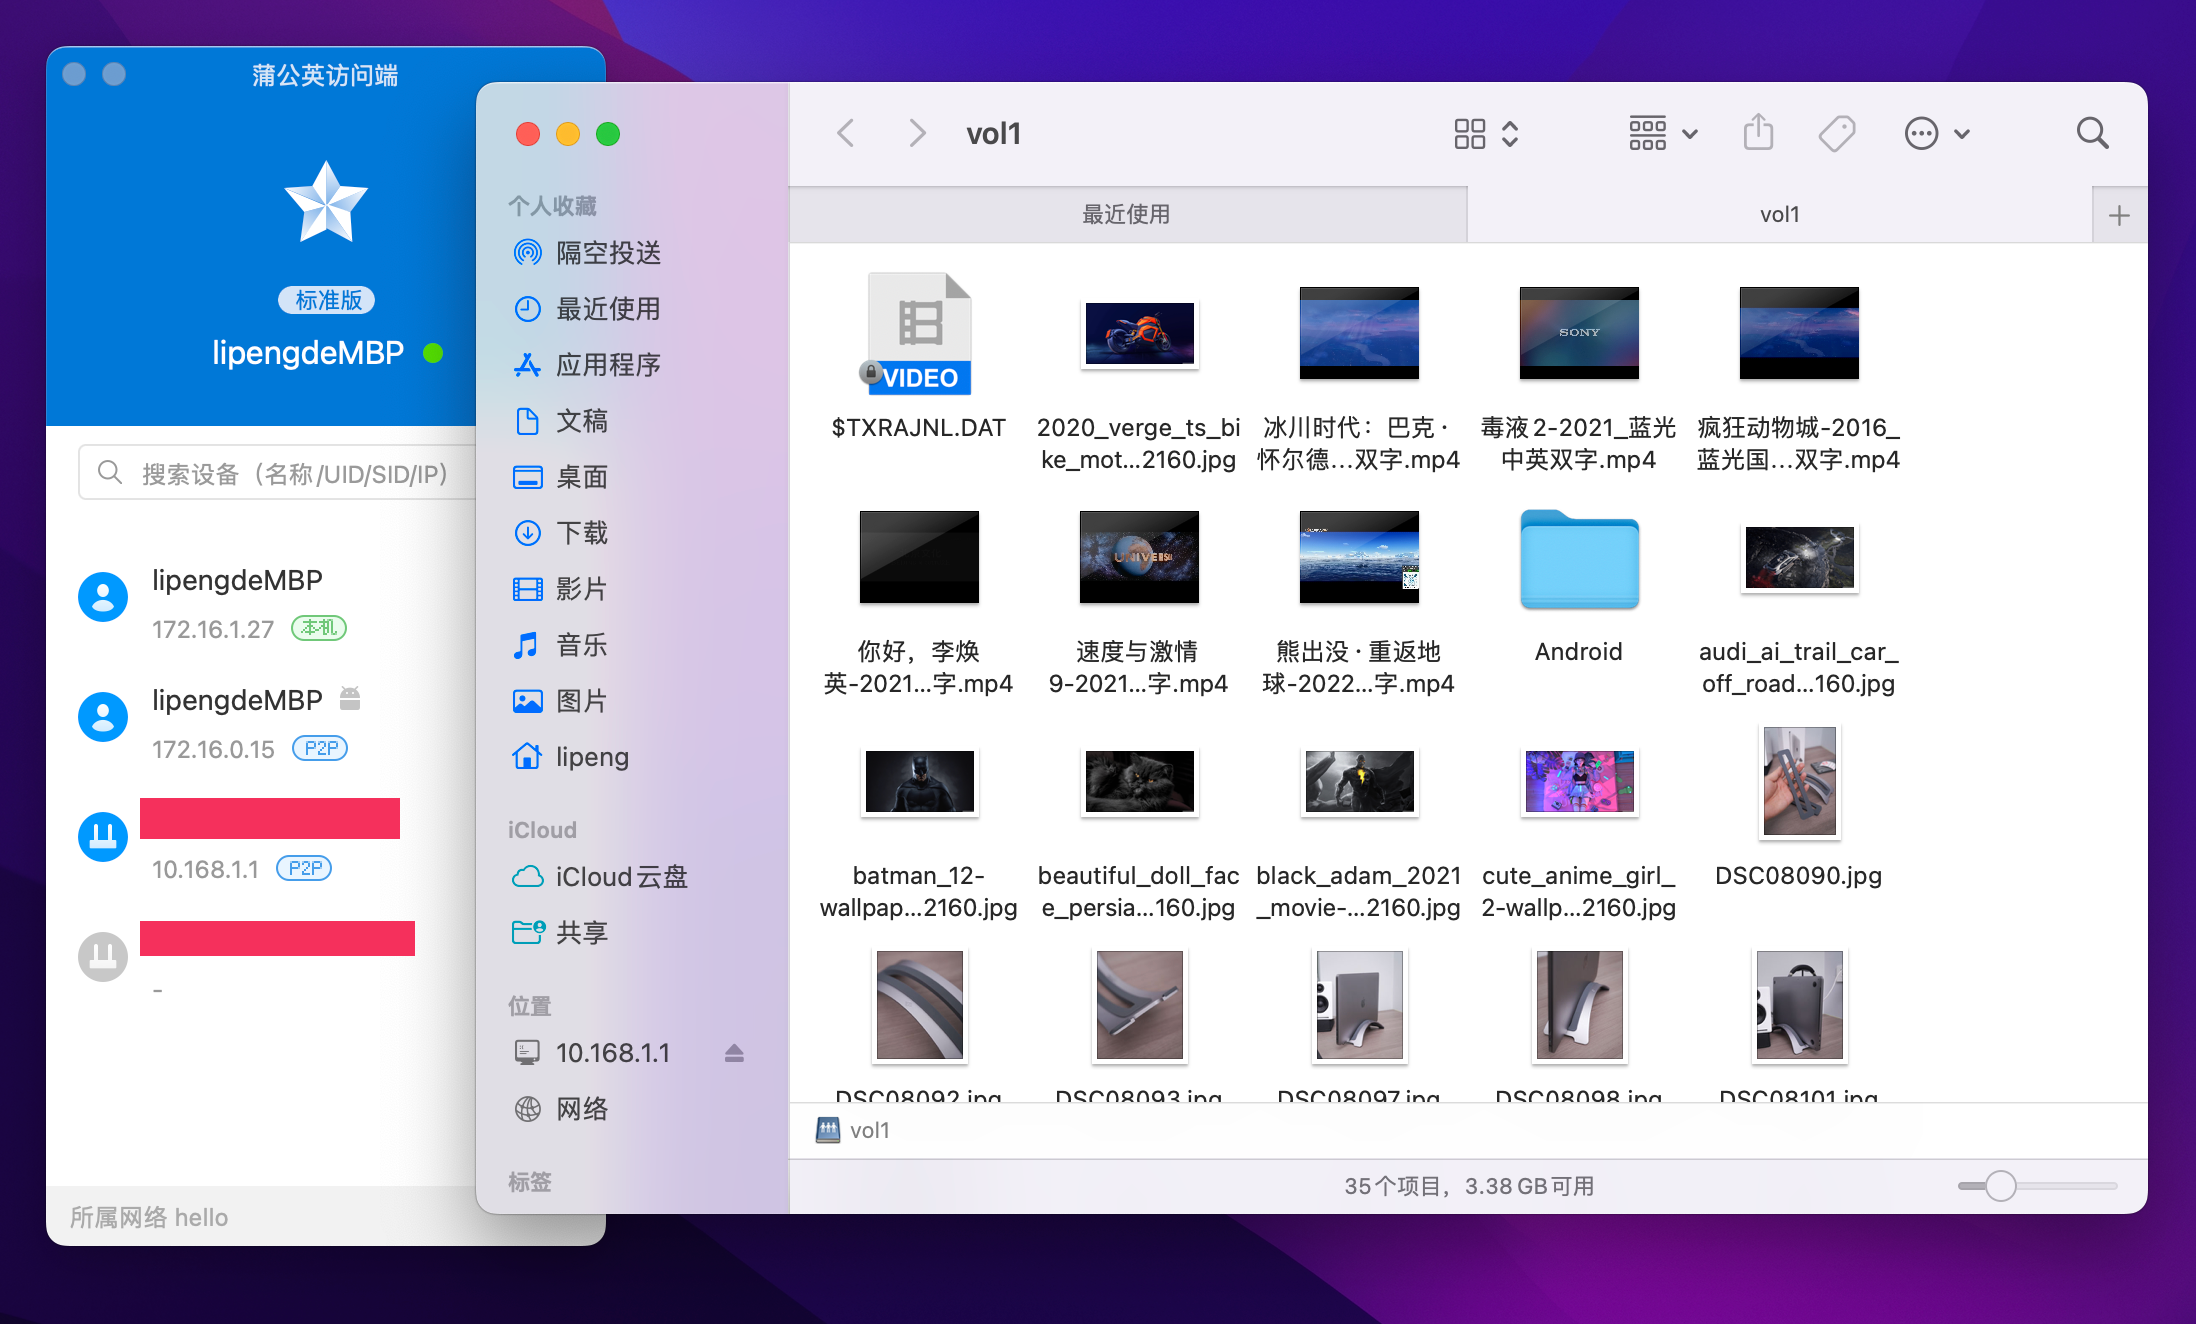Screen dimensions: 2196x1324
Task: Select the 10.168.1.1 location
Action: [612, 1053]
